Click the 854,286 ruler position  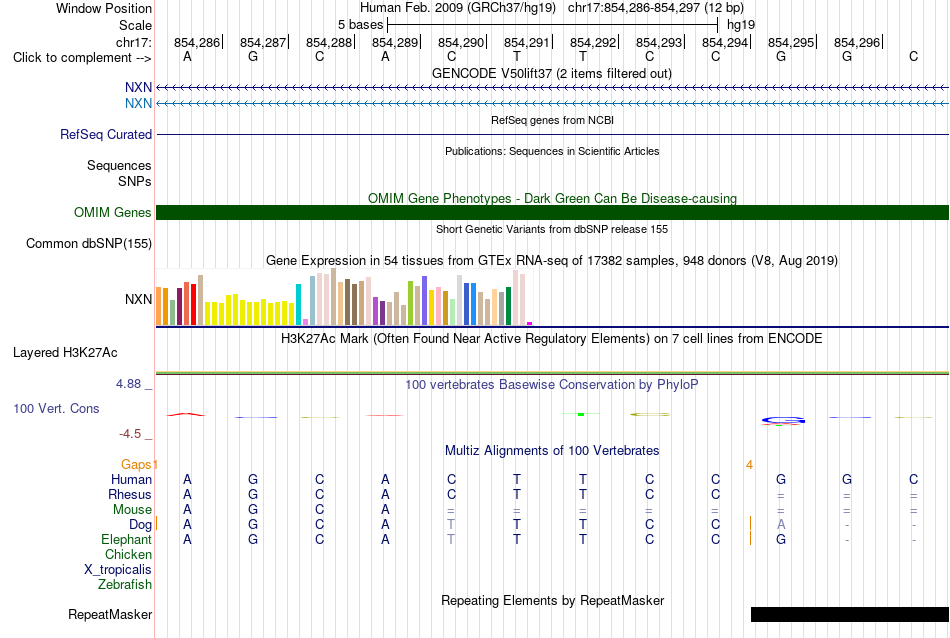coord(197,42)
